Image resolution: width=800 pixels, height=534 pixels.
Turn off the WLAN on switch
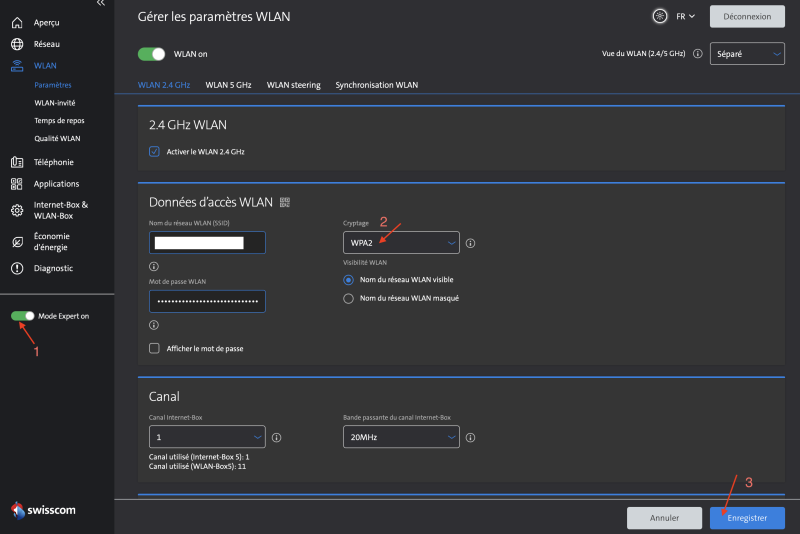[152, 54]
